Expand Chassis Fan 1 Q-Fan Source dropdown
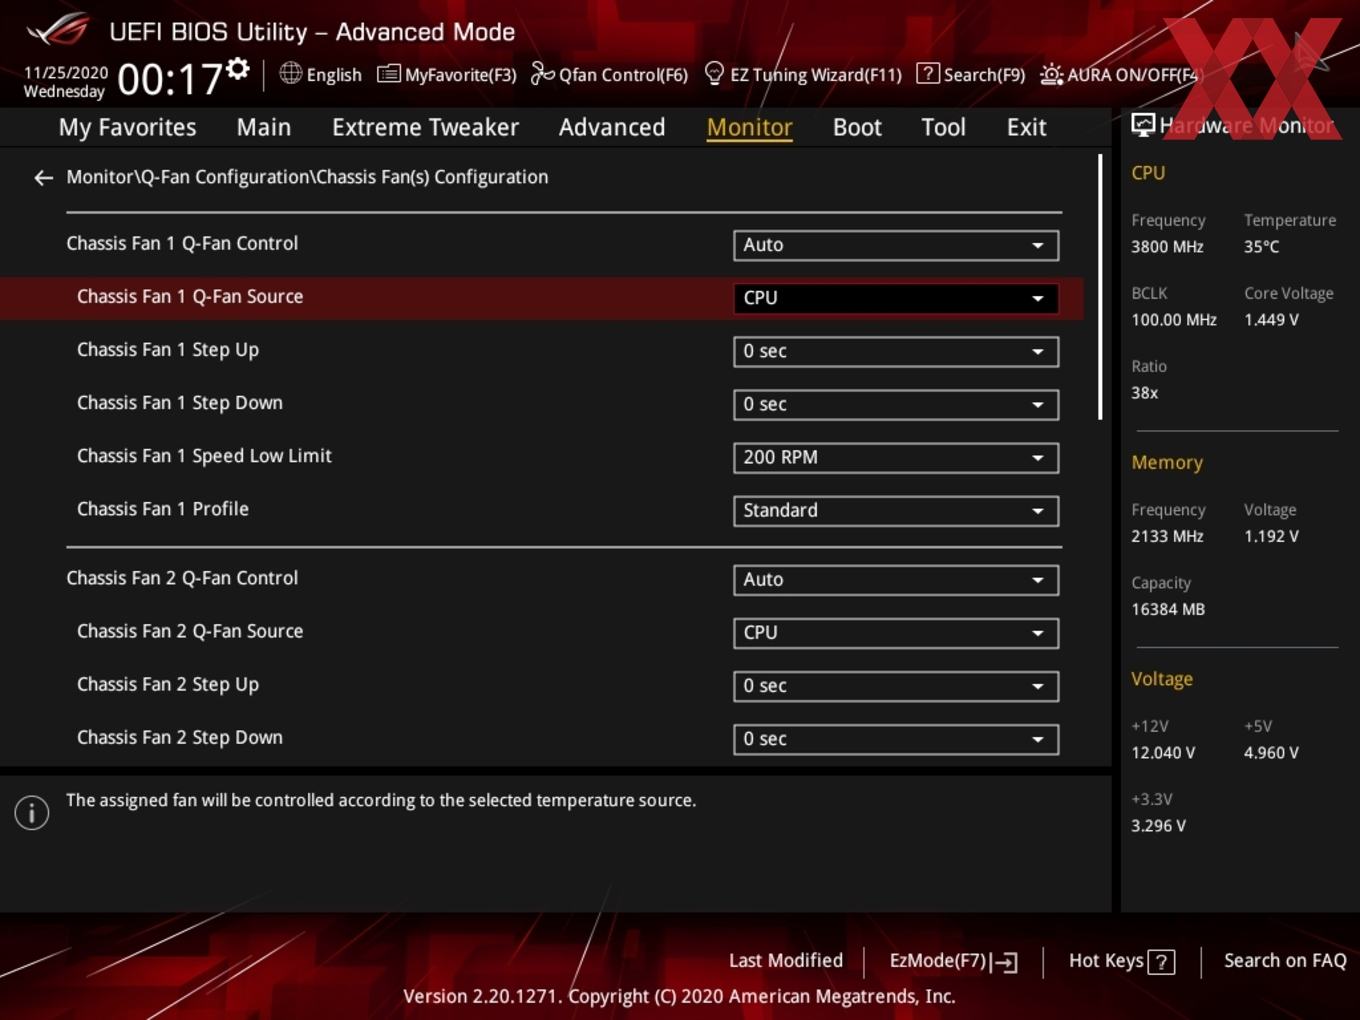The image size is (1360, 1020). coord(896,298)
